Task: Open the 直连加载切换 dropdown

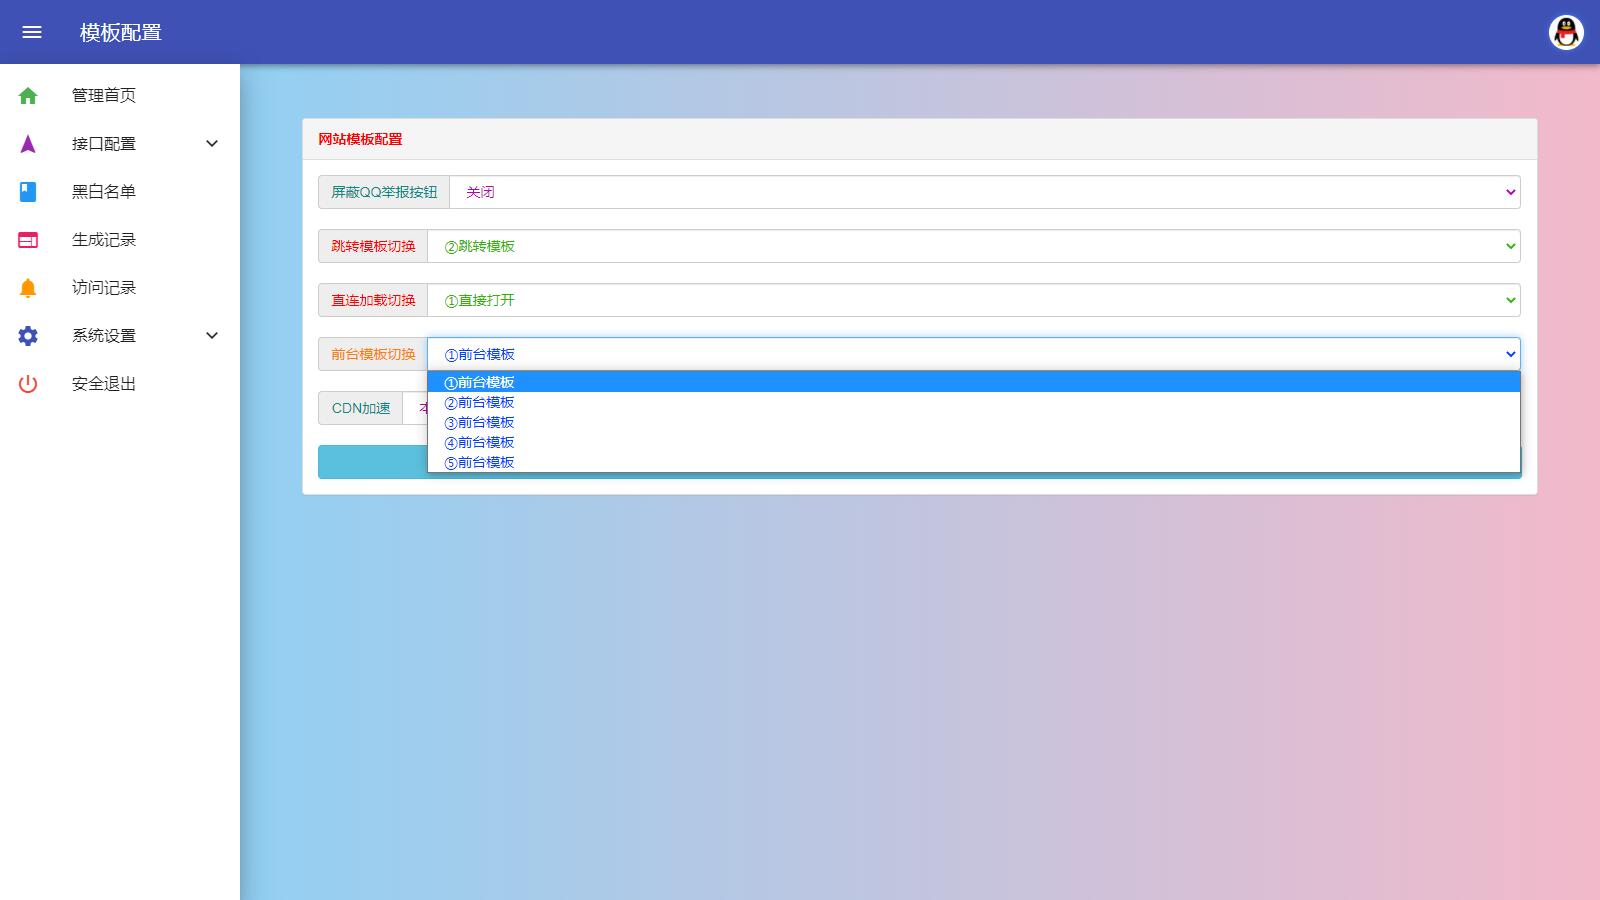Action: [973, 300]
